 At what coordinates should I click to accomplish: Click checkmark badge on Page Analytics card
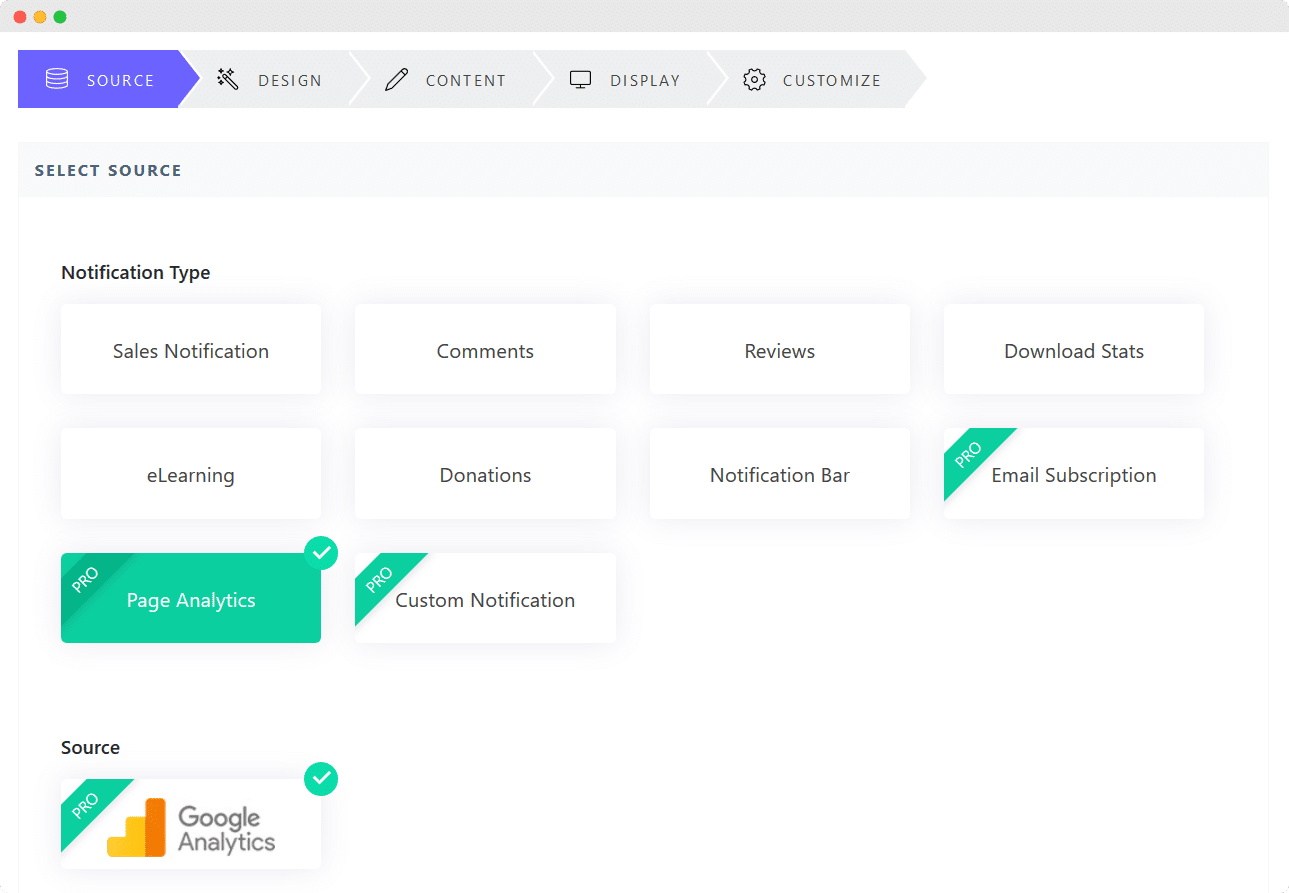[321, 553]
